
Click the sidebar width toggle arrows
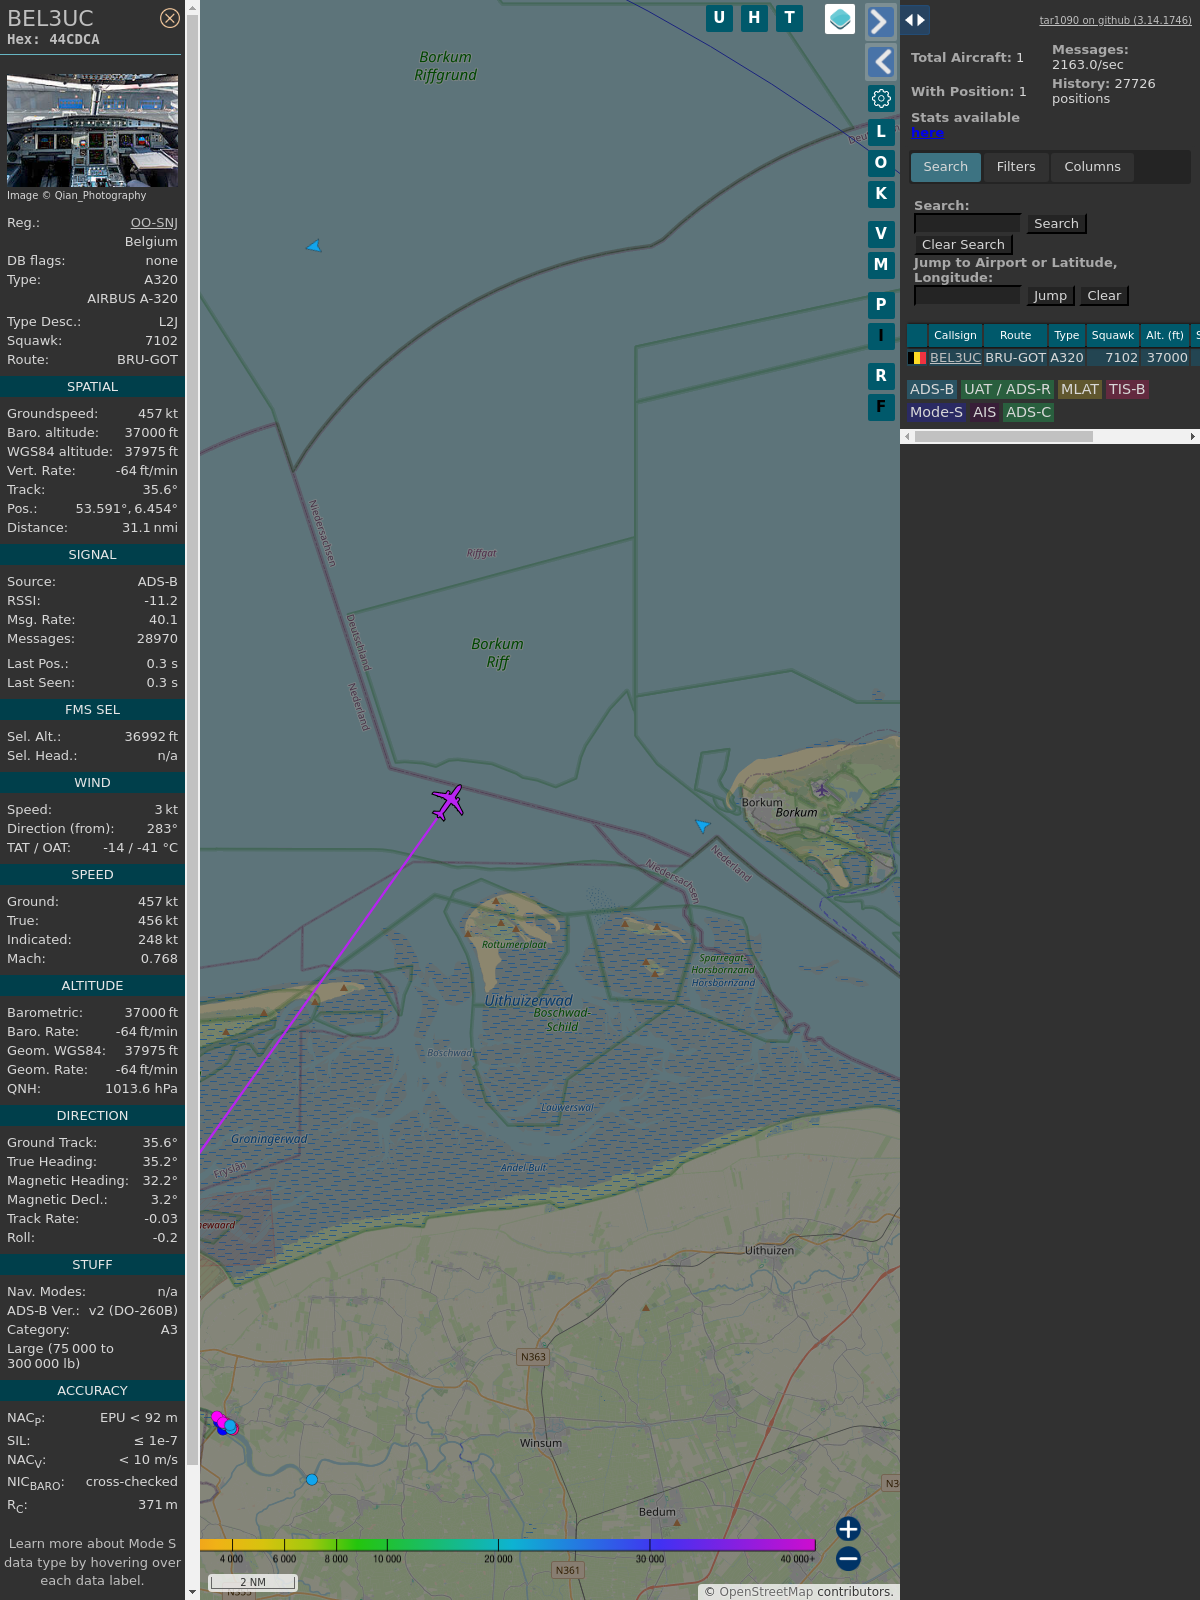point(915,20)
